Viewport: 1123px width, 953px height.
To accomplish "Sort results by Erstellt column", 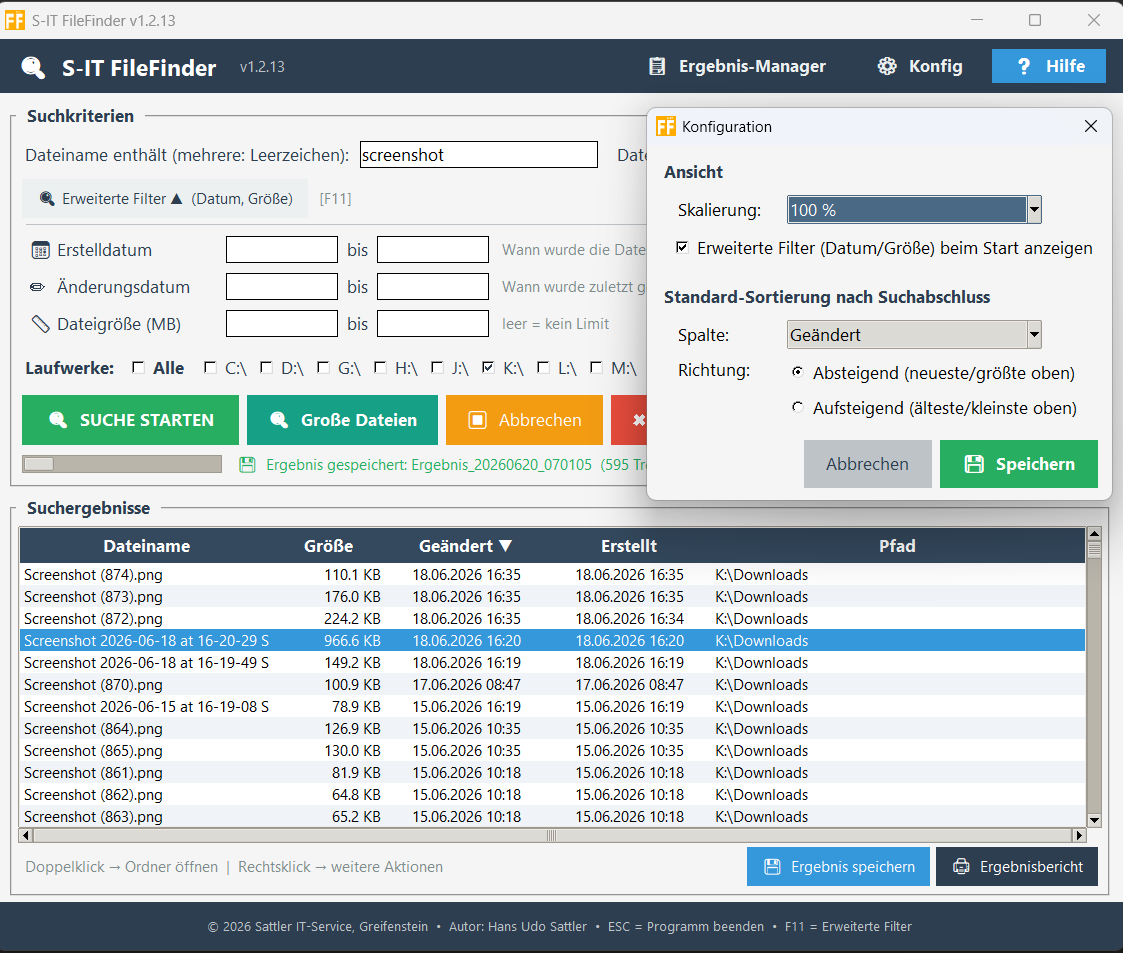I will [629, 546].
